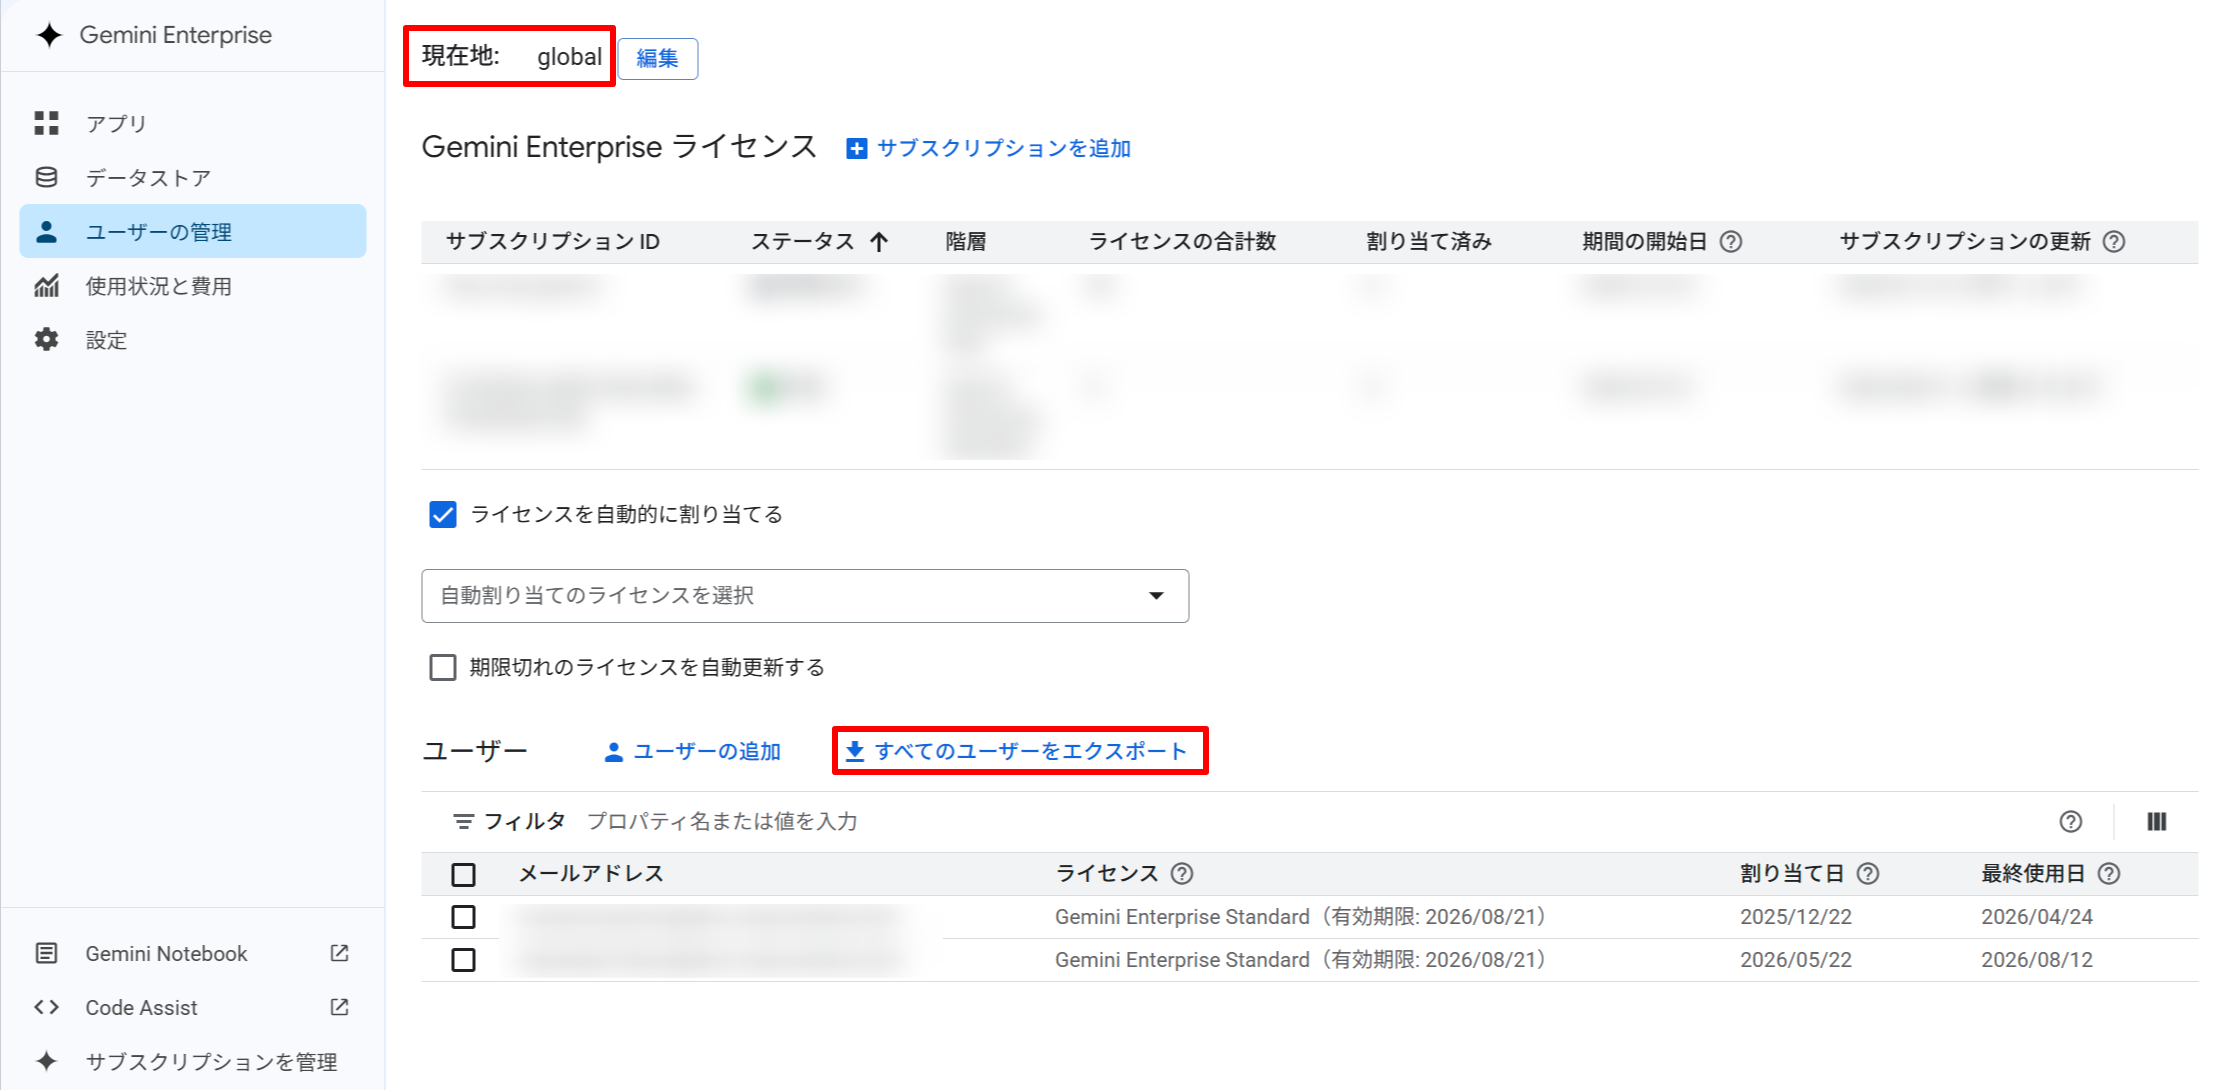Click the ユーザーの管理 person icon
The width and height of the screenshot is (2215, 1090).
tap(46, 232)
